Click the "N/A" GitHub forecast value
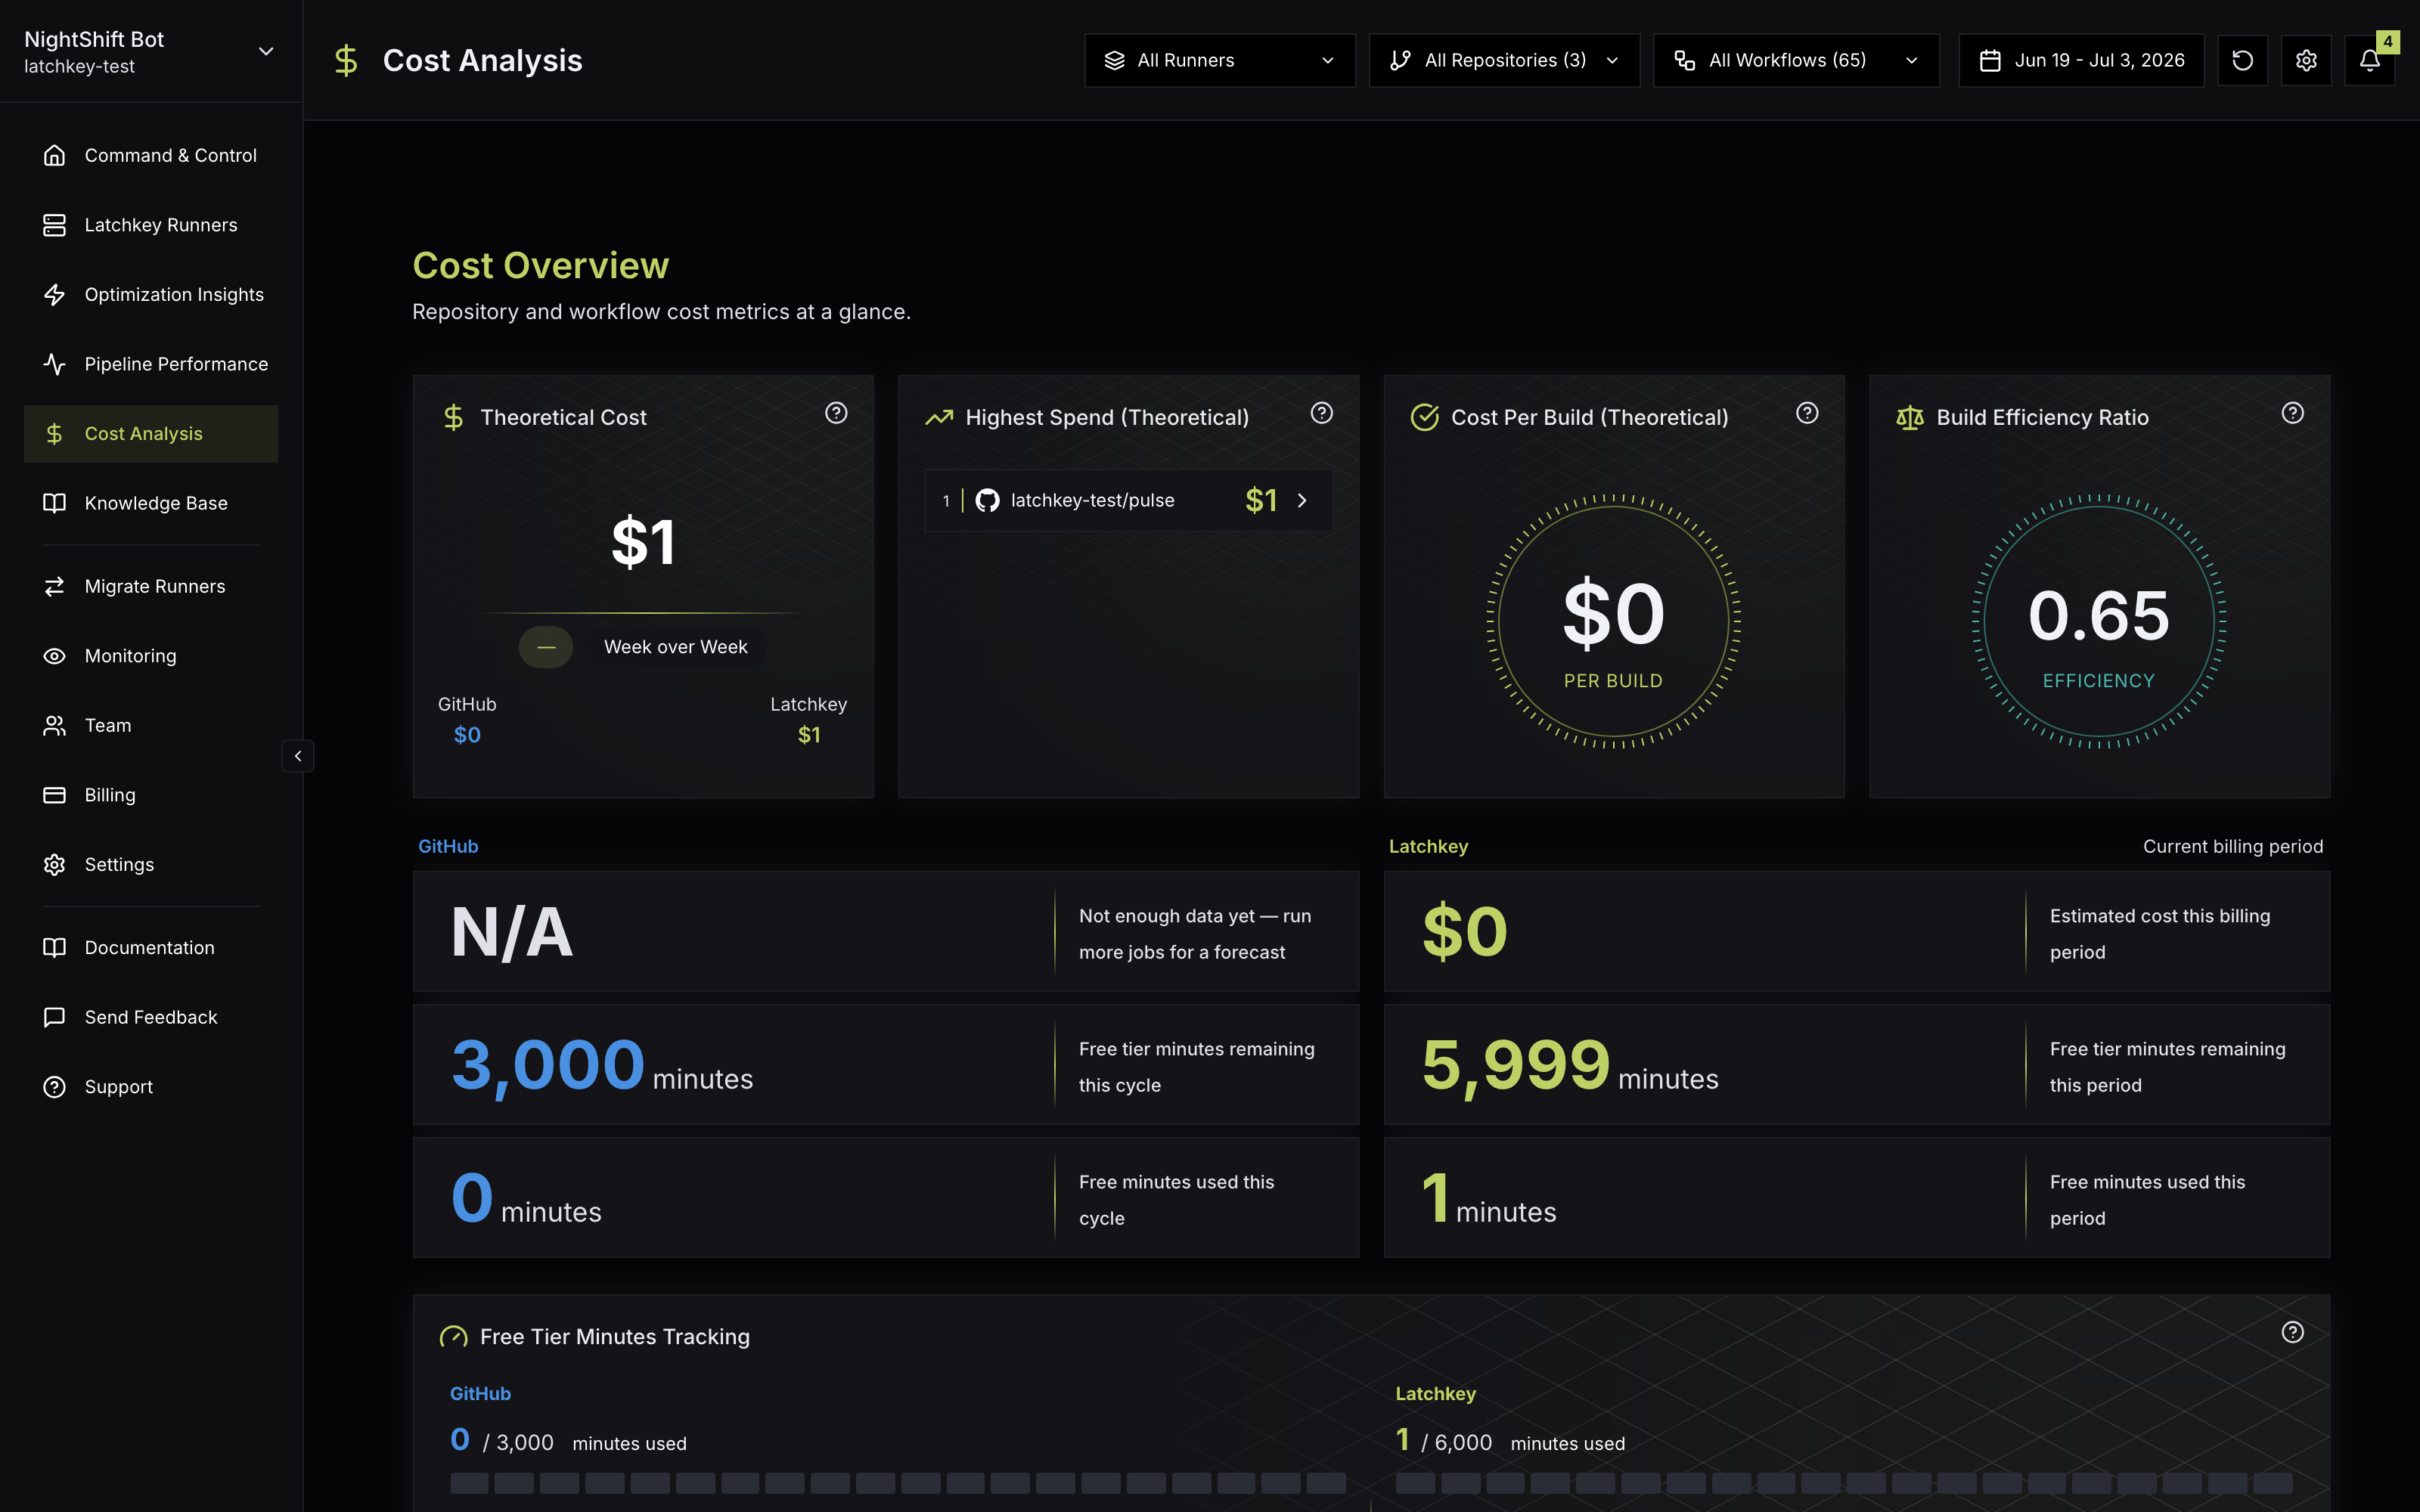2420x1512 pixels. click(x=512, y=932)
